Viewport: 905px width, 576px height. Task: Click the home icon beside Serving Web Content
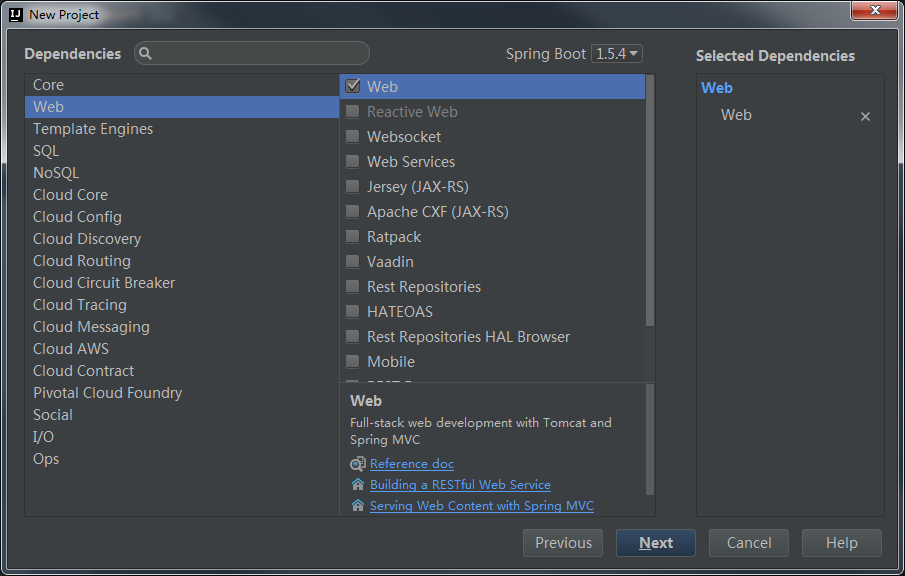(358, 506)
